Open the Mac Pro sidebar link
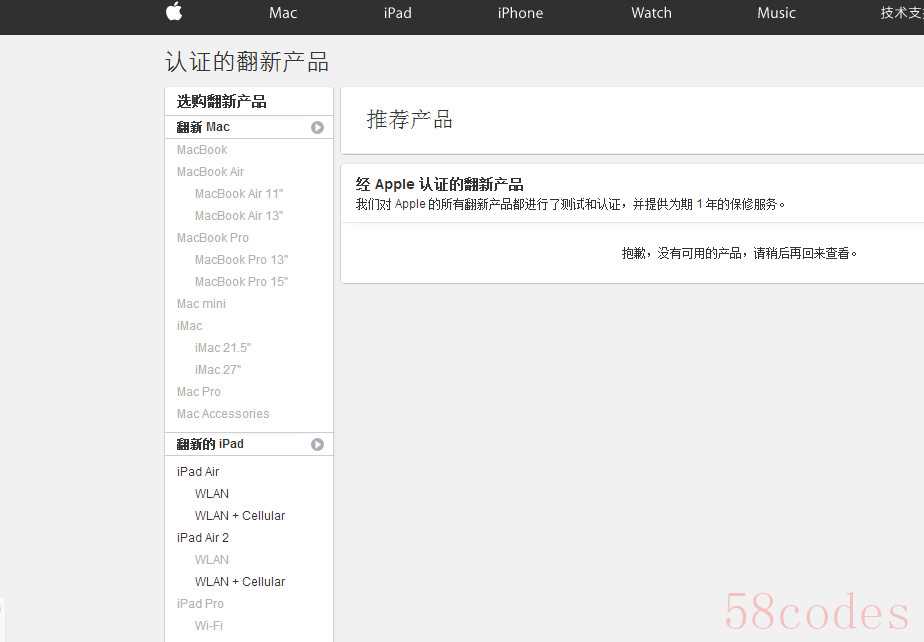 (199, 392)
